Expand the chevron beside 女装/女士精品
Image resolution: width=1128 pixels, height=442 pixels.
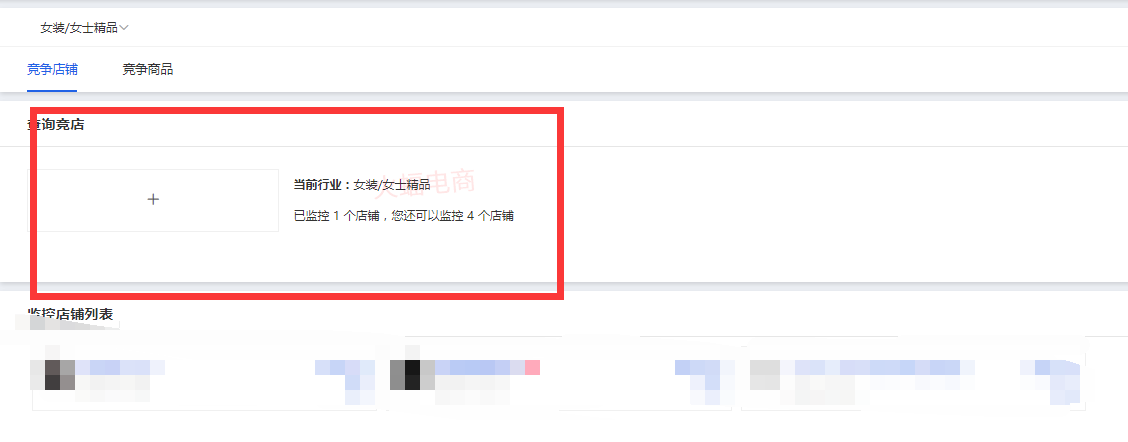tap(124, 28)
